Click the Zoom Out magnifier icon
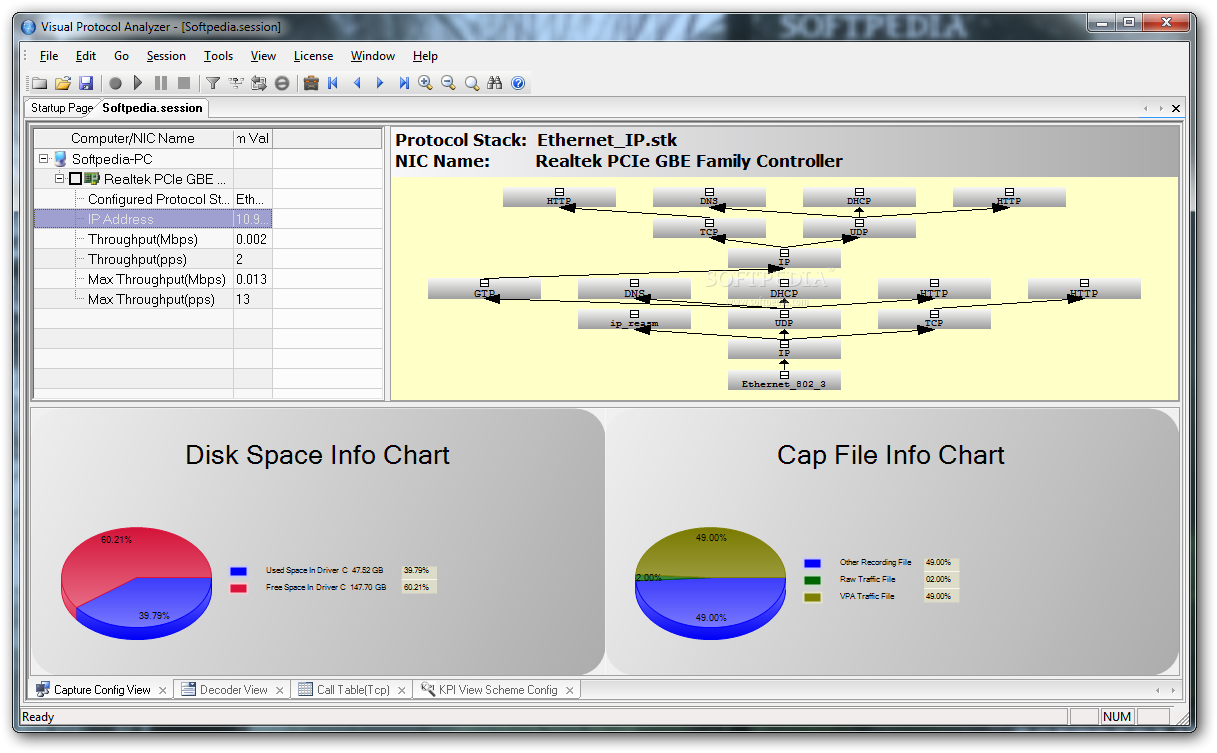The image size is (1217, 753). [x=449, y=83]
